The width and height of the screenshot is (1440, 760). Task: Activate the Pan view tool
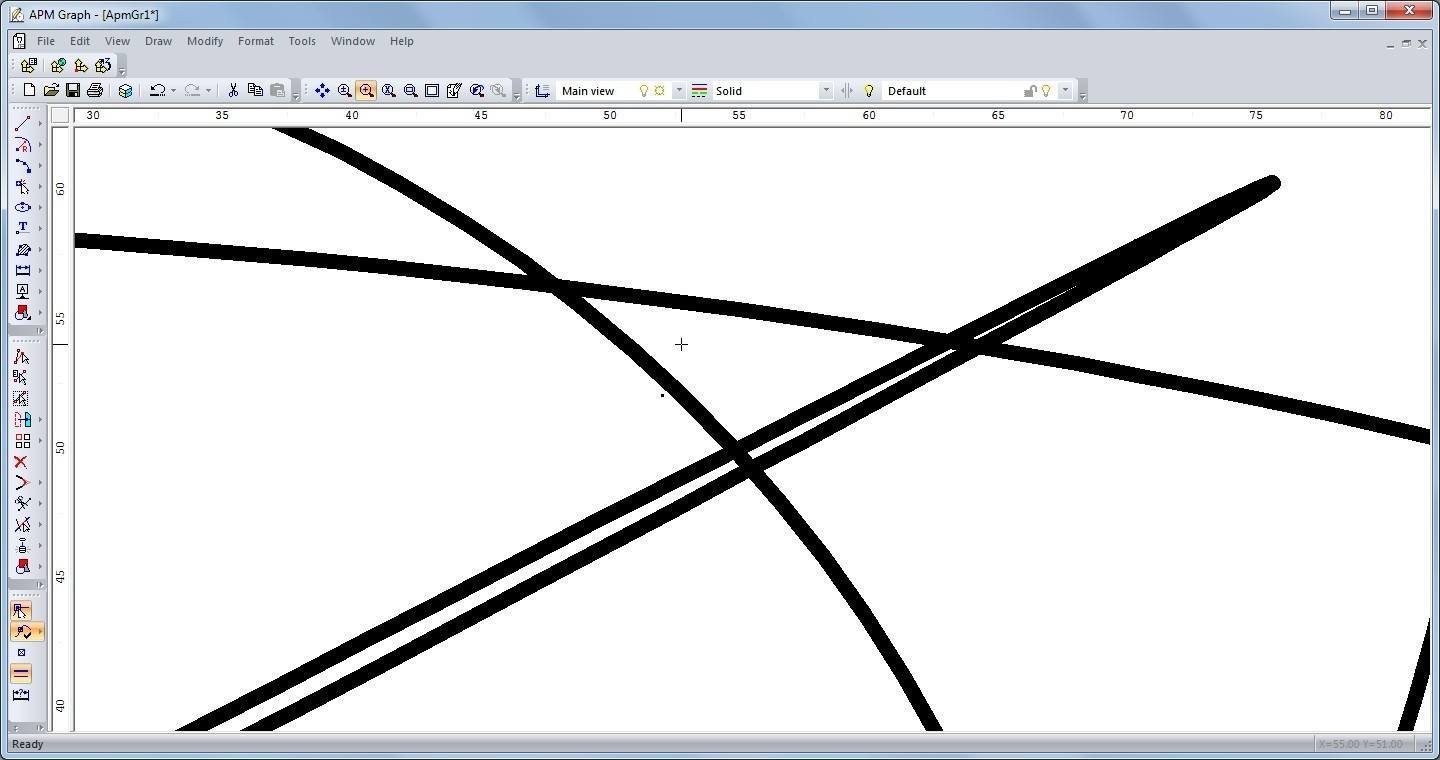(322, 90)
